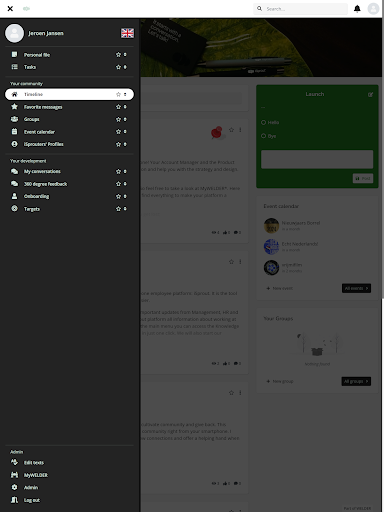
Task: Click the Launch widget text box
Action: tap(317, 159)
